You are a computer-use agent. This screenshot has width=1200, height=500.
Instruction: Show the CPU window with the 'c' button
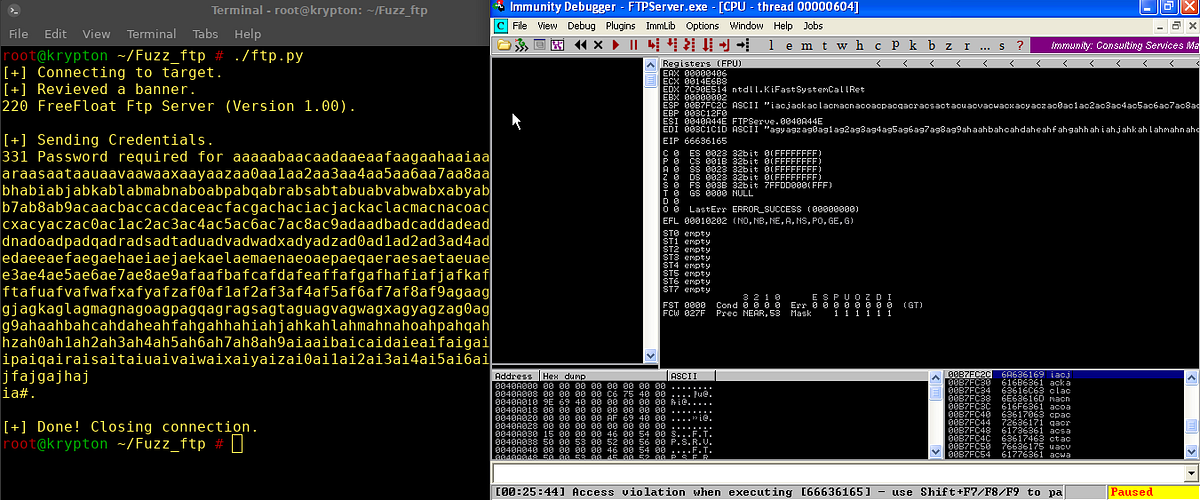point(878,45)
